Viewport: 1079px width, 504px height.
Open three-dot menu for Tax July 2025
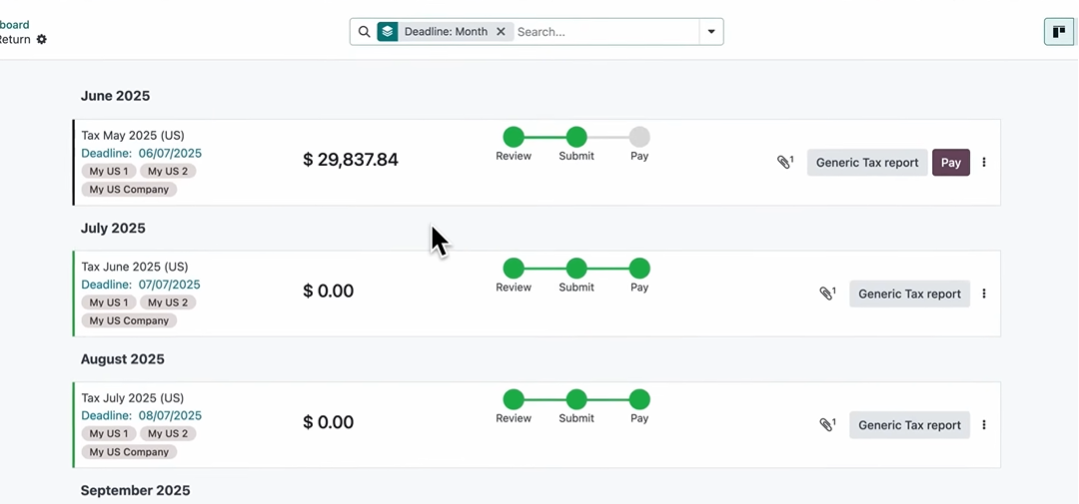[x=984, y=424]
